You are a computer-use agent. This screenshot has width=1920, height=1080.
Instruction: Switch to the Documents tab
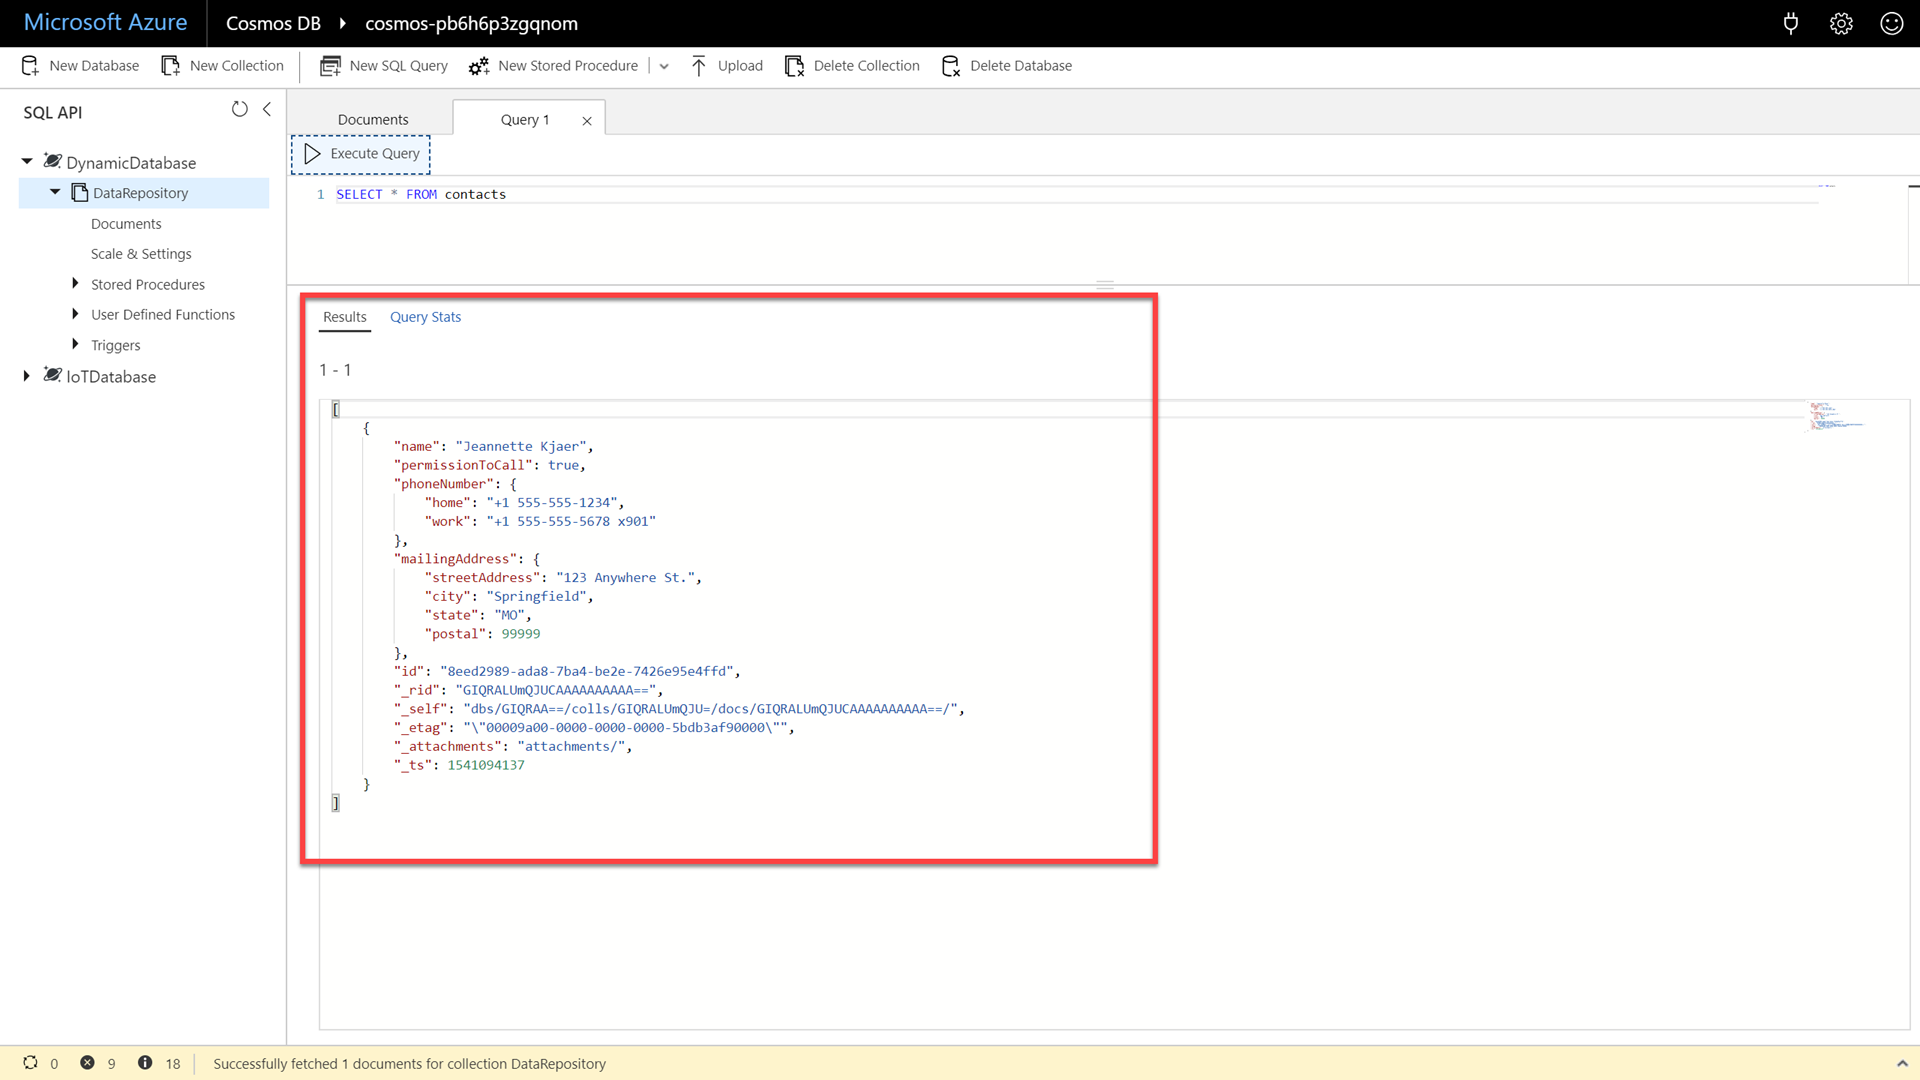point(372,119)
